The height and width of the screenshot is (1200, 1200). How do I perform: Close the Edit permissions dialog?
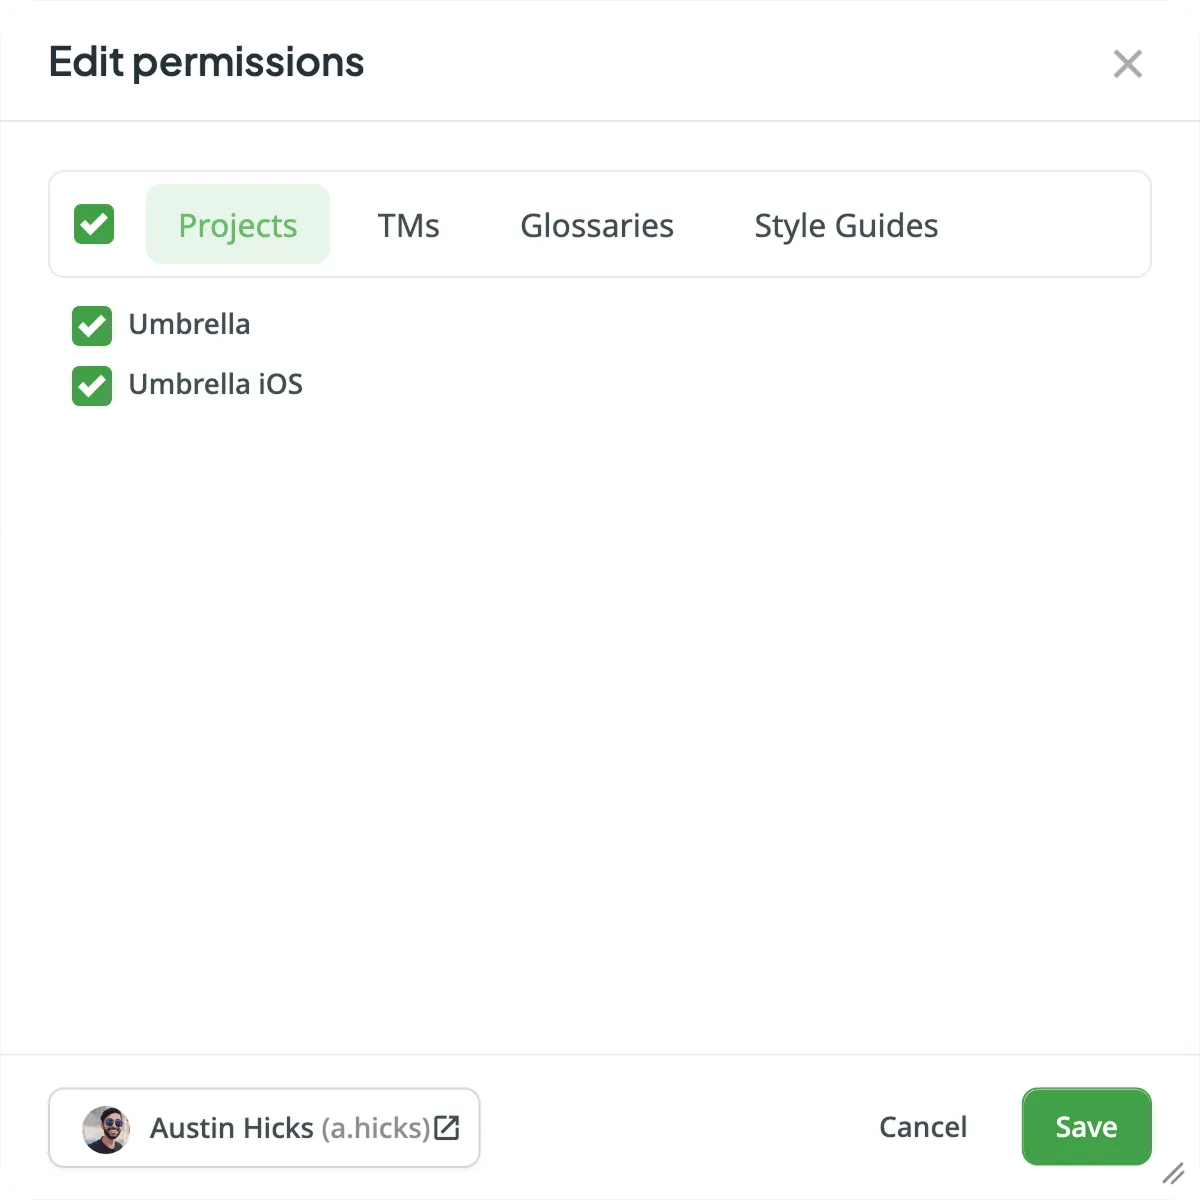[x=1127, y=63]
